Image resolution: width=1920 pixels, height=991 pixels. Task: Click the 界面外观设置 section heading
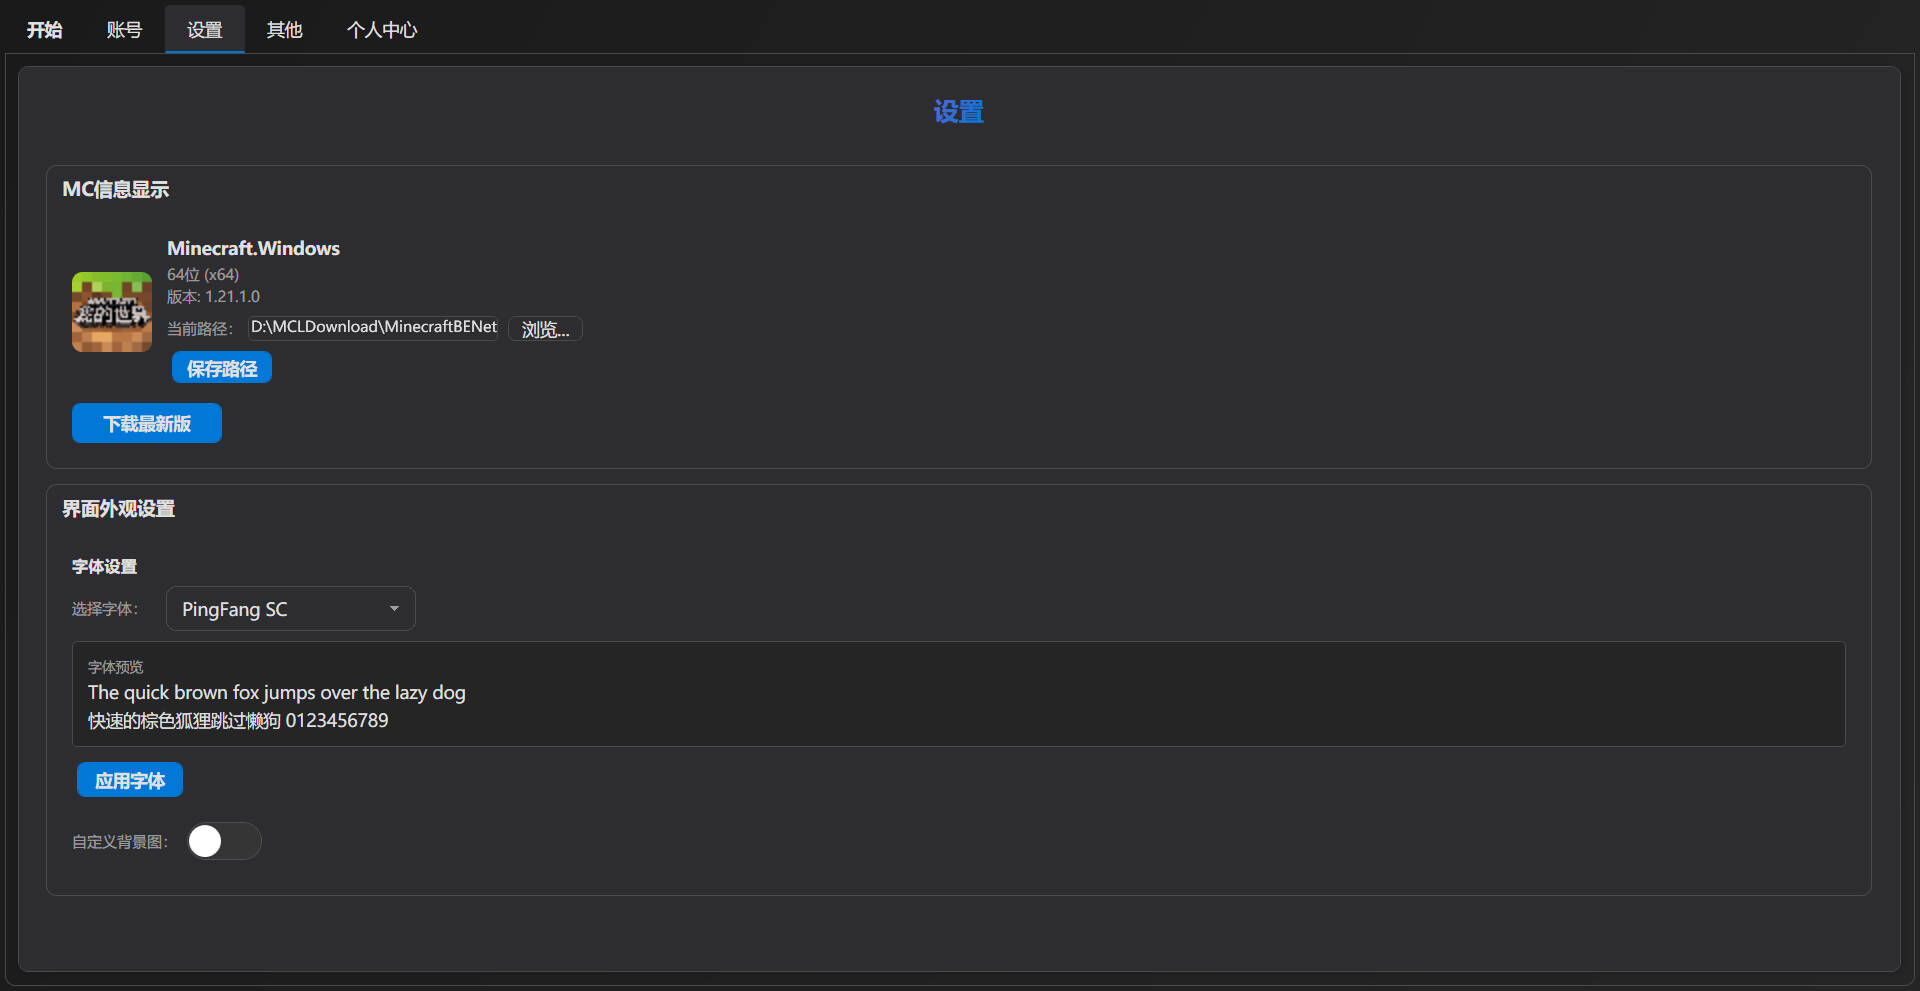[x=118, y=509]
